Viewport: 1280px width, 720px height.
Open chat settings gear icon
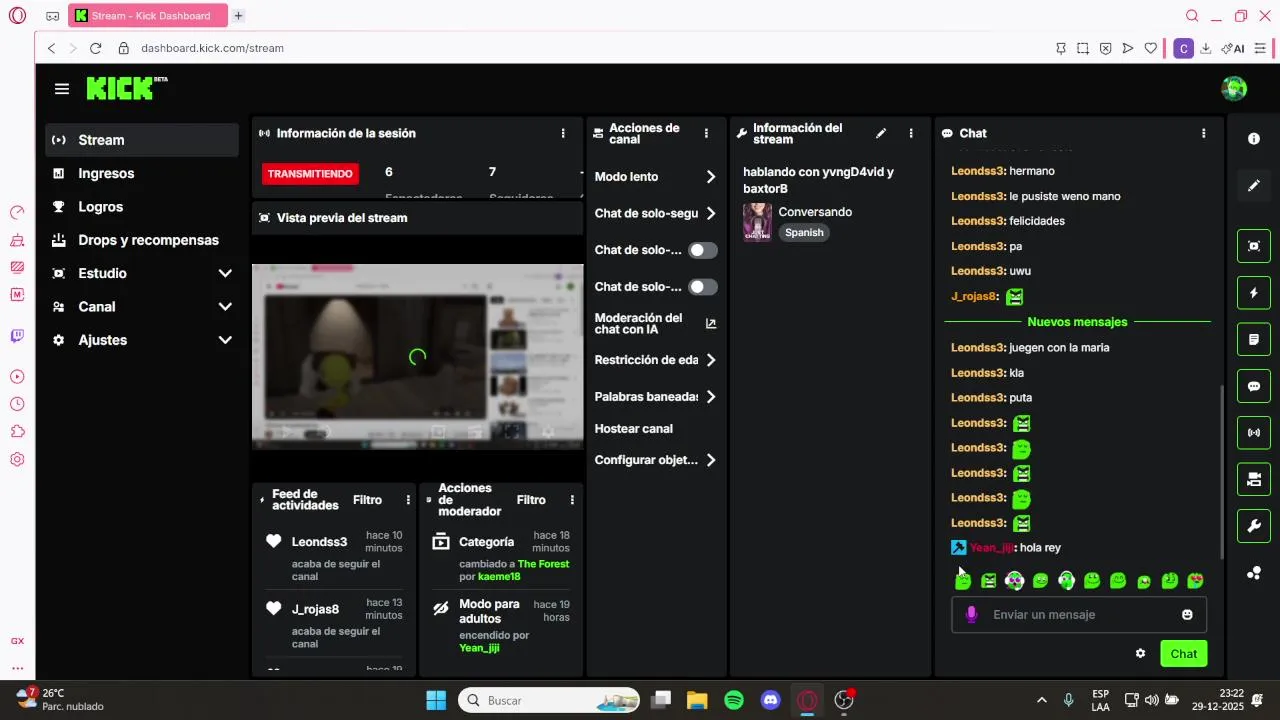pyautogui.click(x=1140, y=654)
